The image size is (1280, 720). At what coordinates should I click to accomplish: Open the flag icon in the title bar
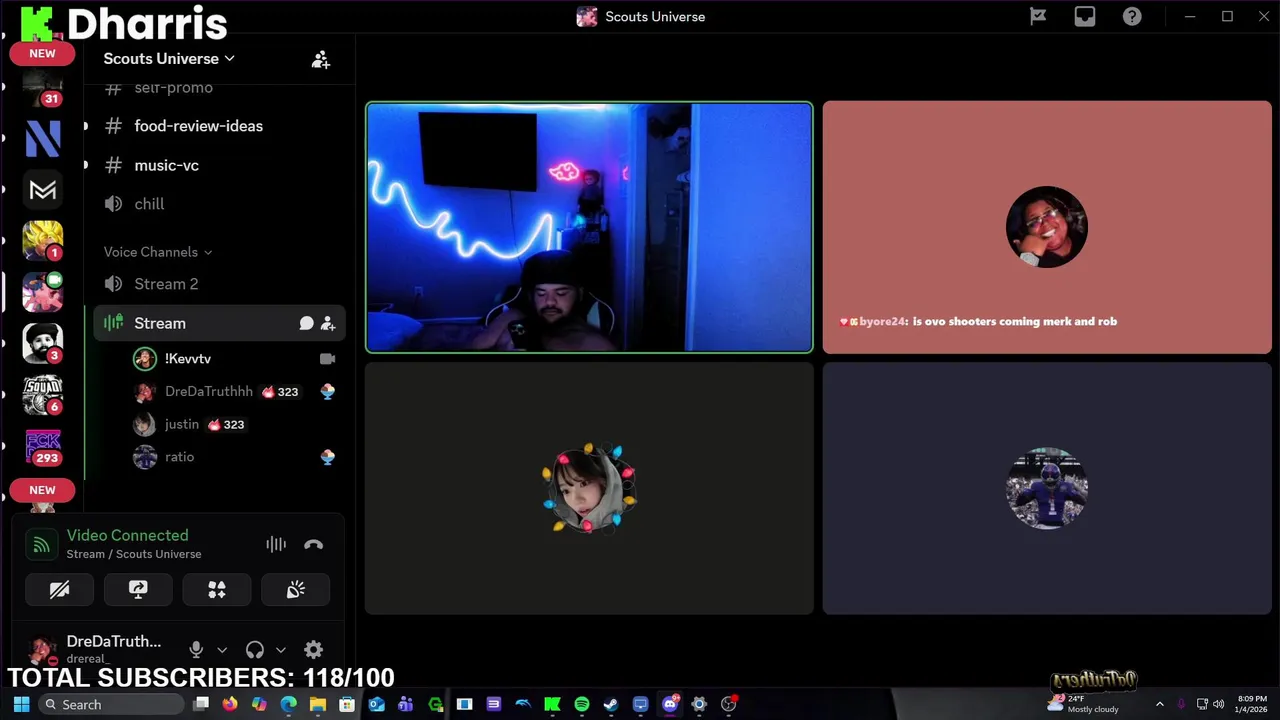(x=1038, y=16)
